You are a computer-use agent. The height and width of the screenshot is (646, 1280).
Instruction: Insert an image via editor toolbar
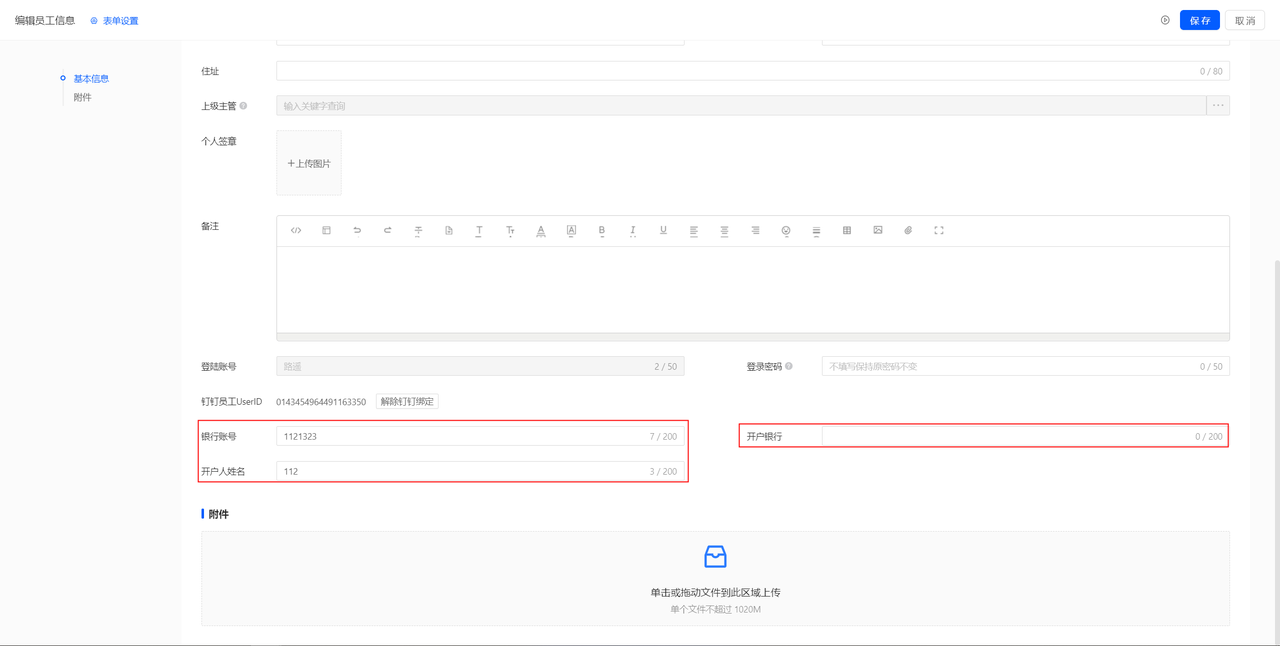coord(877,231)
